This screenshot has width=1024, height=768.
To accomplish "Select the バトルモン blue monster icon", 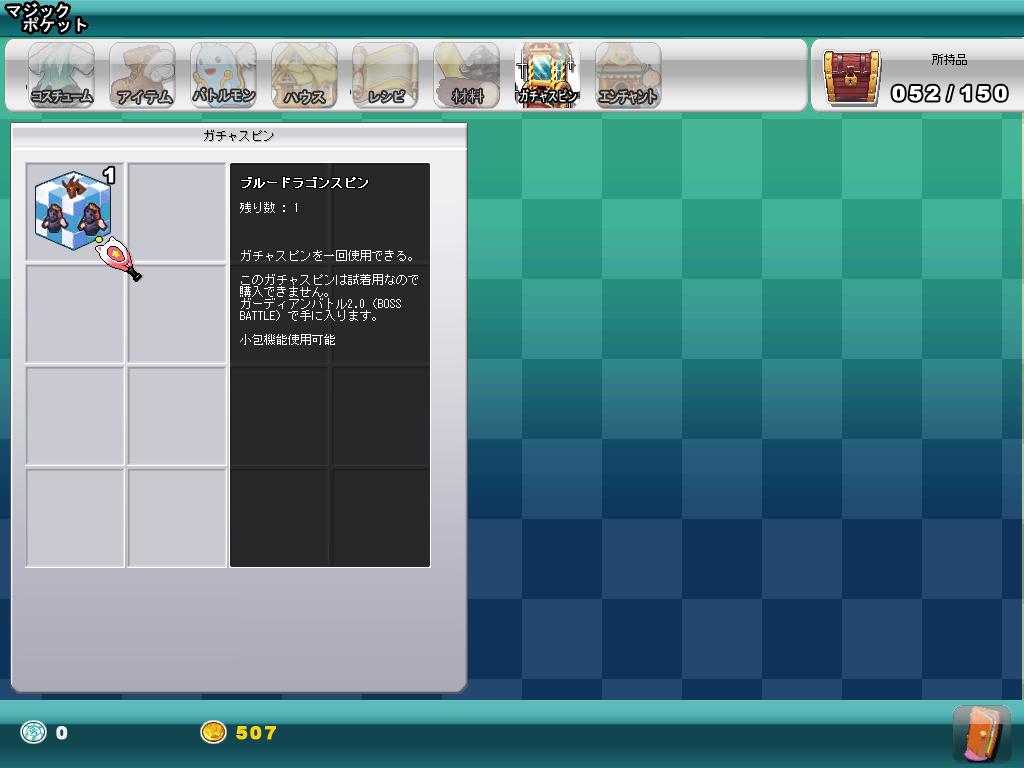I will coord(223,75).
